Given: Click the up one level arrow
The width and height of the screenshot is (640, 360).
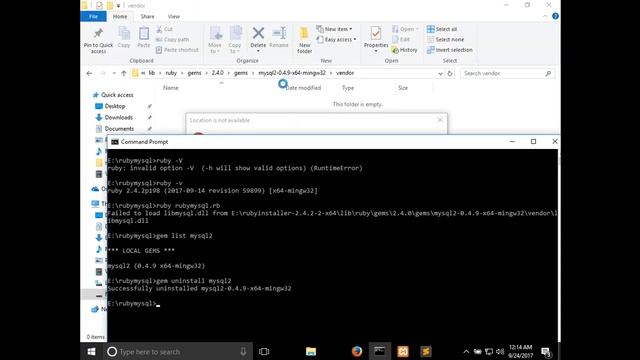Looking at the screenshot, I should pyautogui.click(x=124, y=73).
